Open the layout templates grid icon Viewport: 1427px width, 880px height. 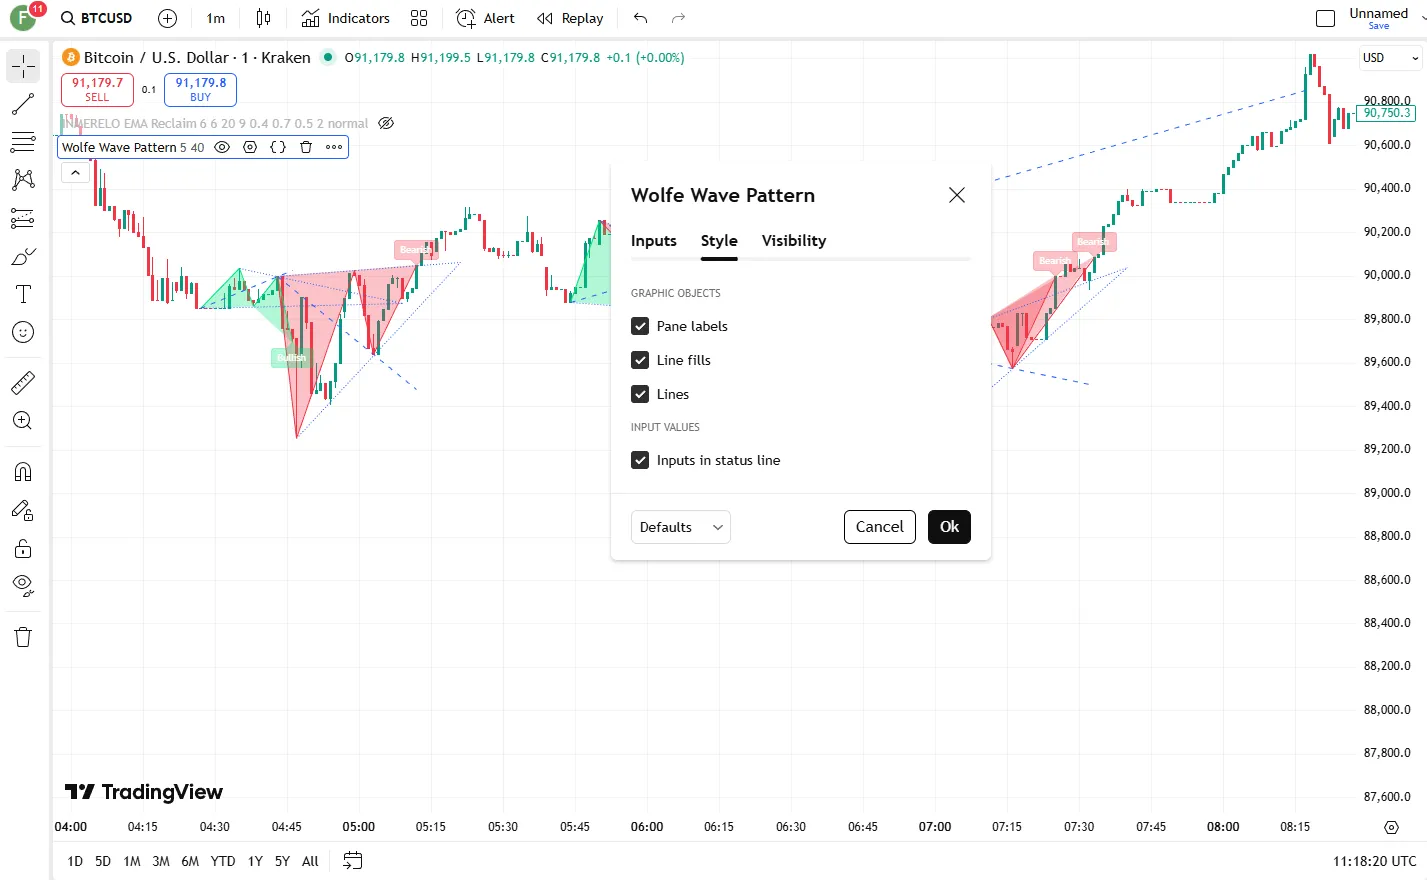pos(419,18)
